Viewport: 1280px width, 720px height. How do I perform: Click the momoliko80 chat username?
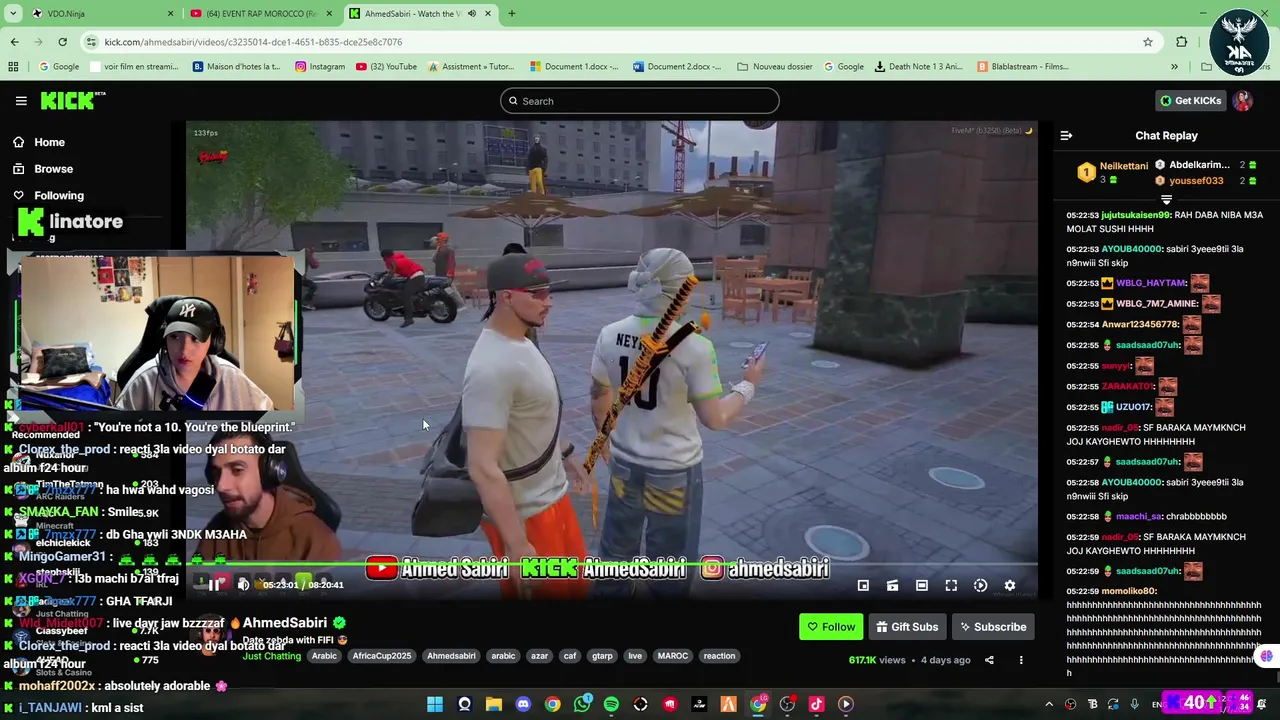(1127, 591)
